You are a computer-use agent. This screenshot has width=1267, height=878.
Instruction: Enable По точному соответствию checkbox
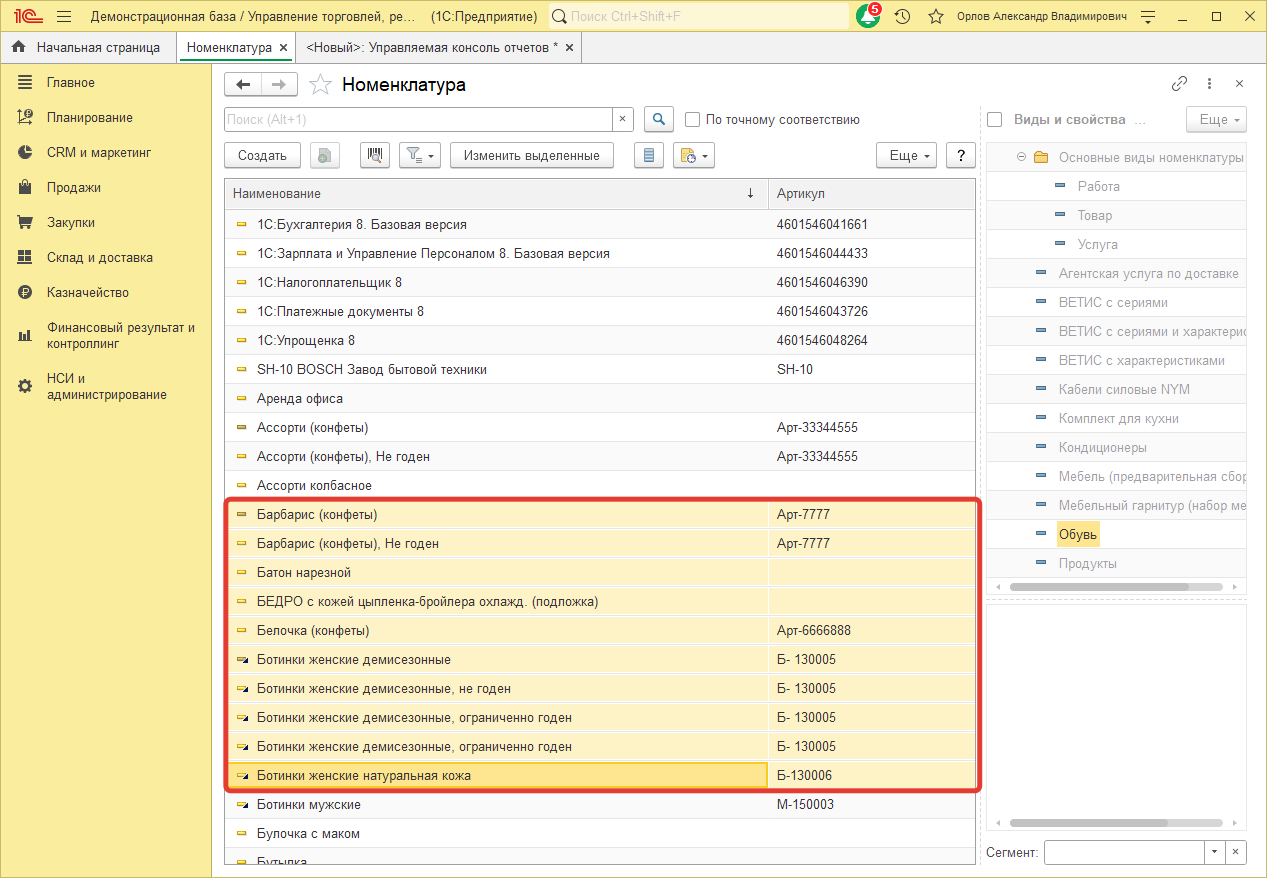692,120
